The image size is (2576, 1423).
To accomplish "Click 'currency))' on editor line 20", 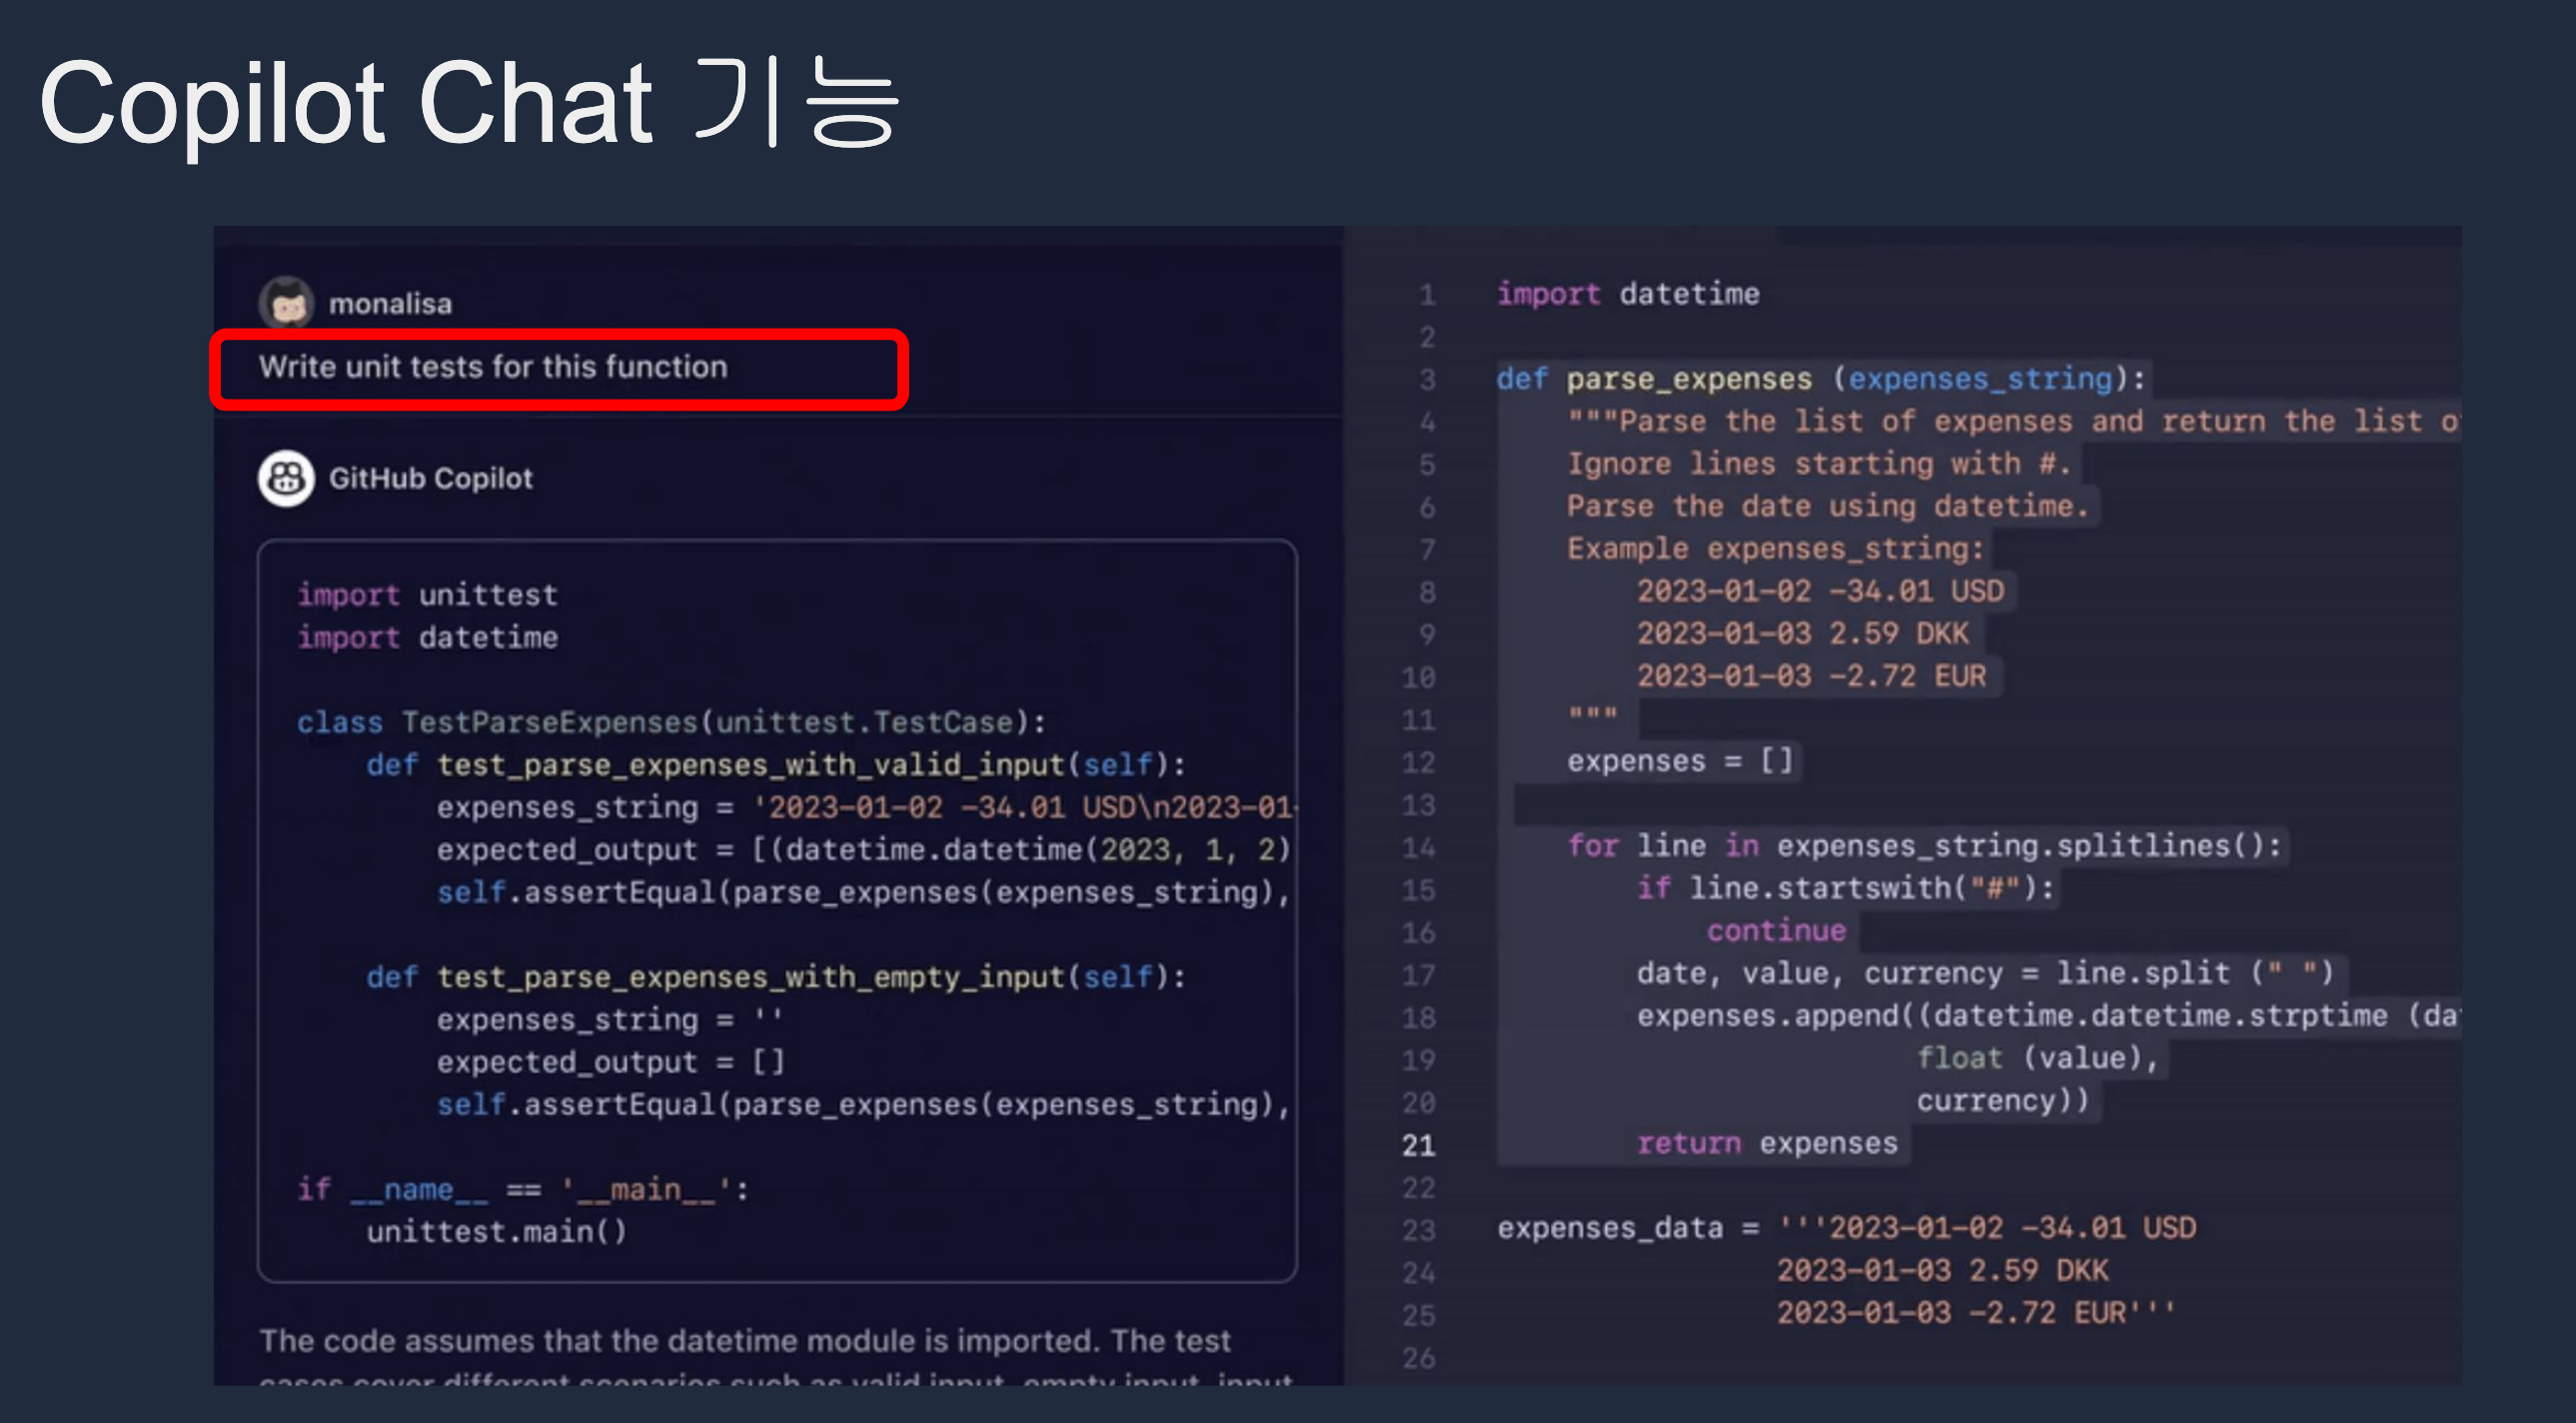I will point(2003,1101).
